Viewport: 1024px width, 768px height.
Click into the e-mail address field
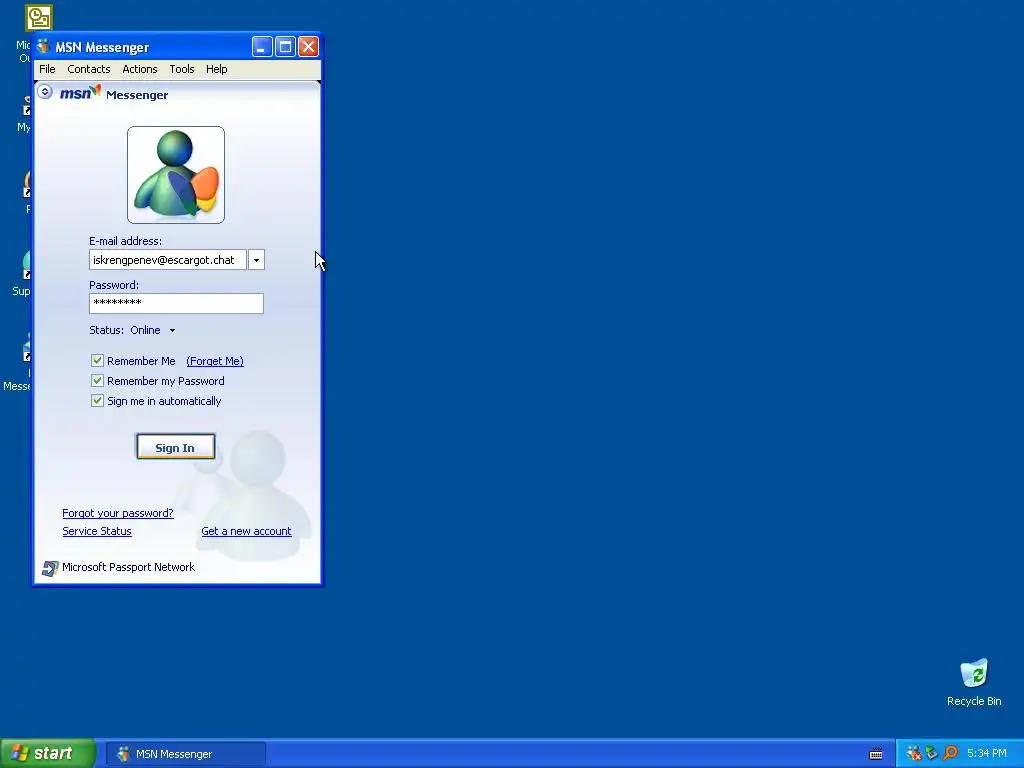168,260
